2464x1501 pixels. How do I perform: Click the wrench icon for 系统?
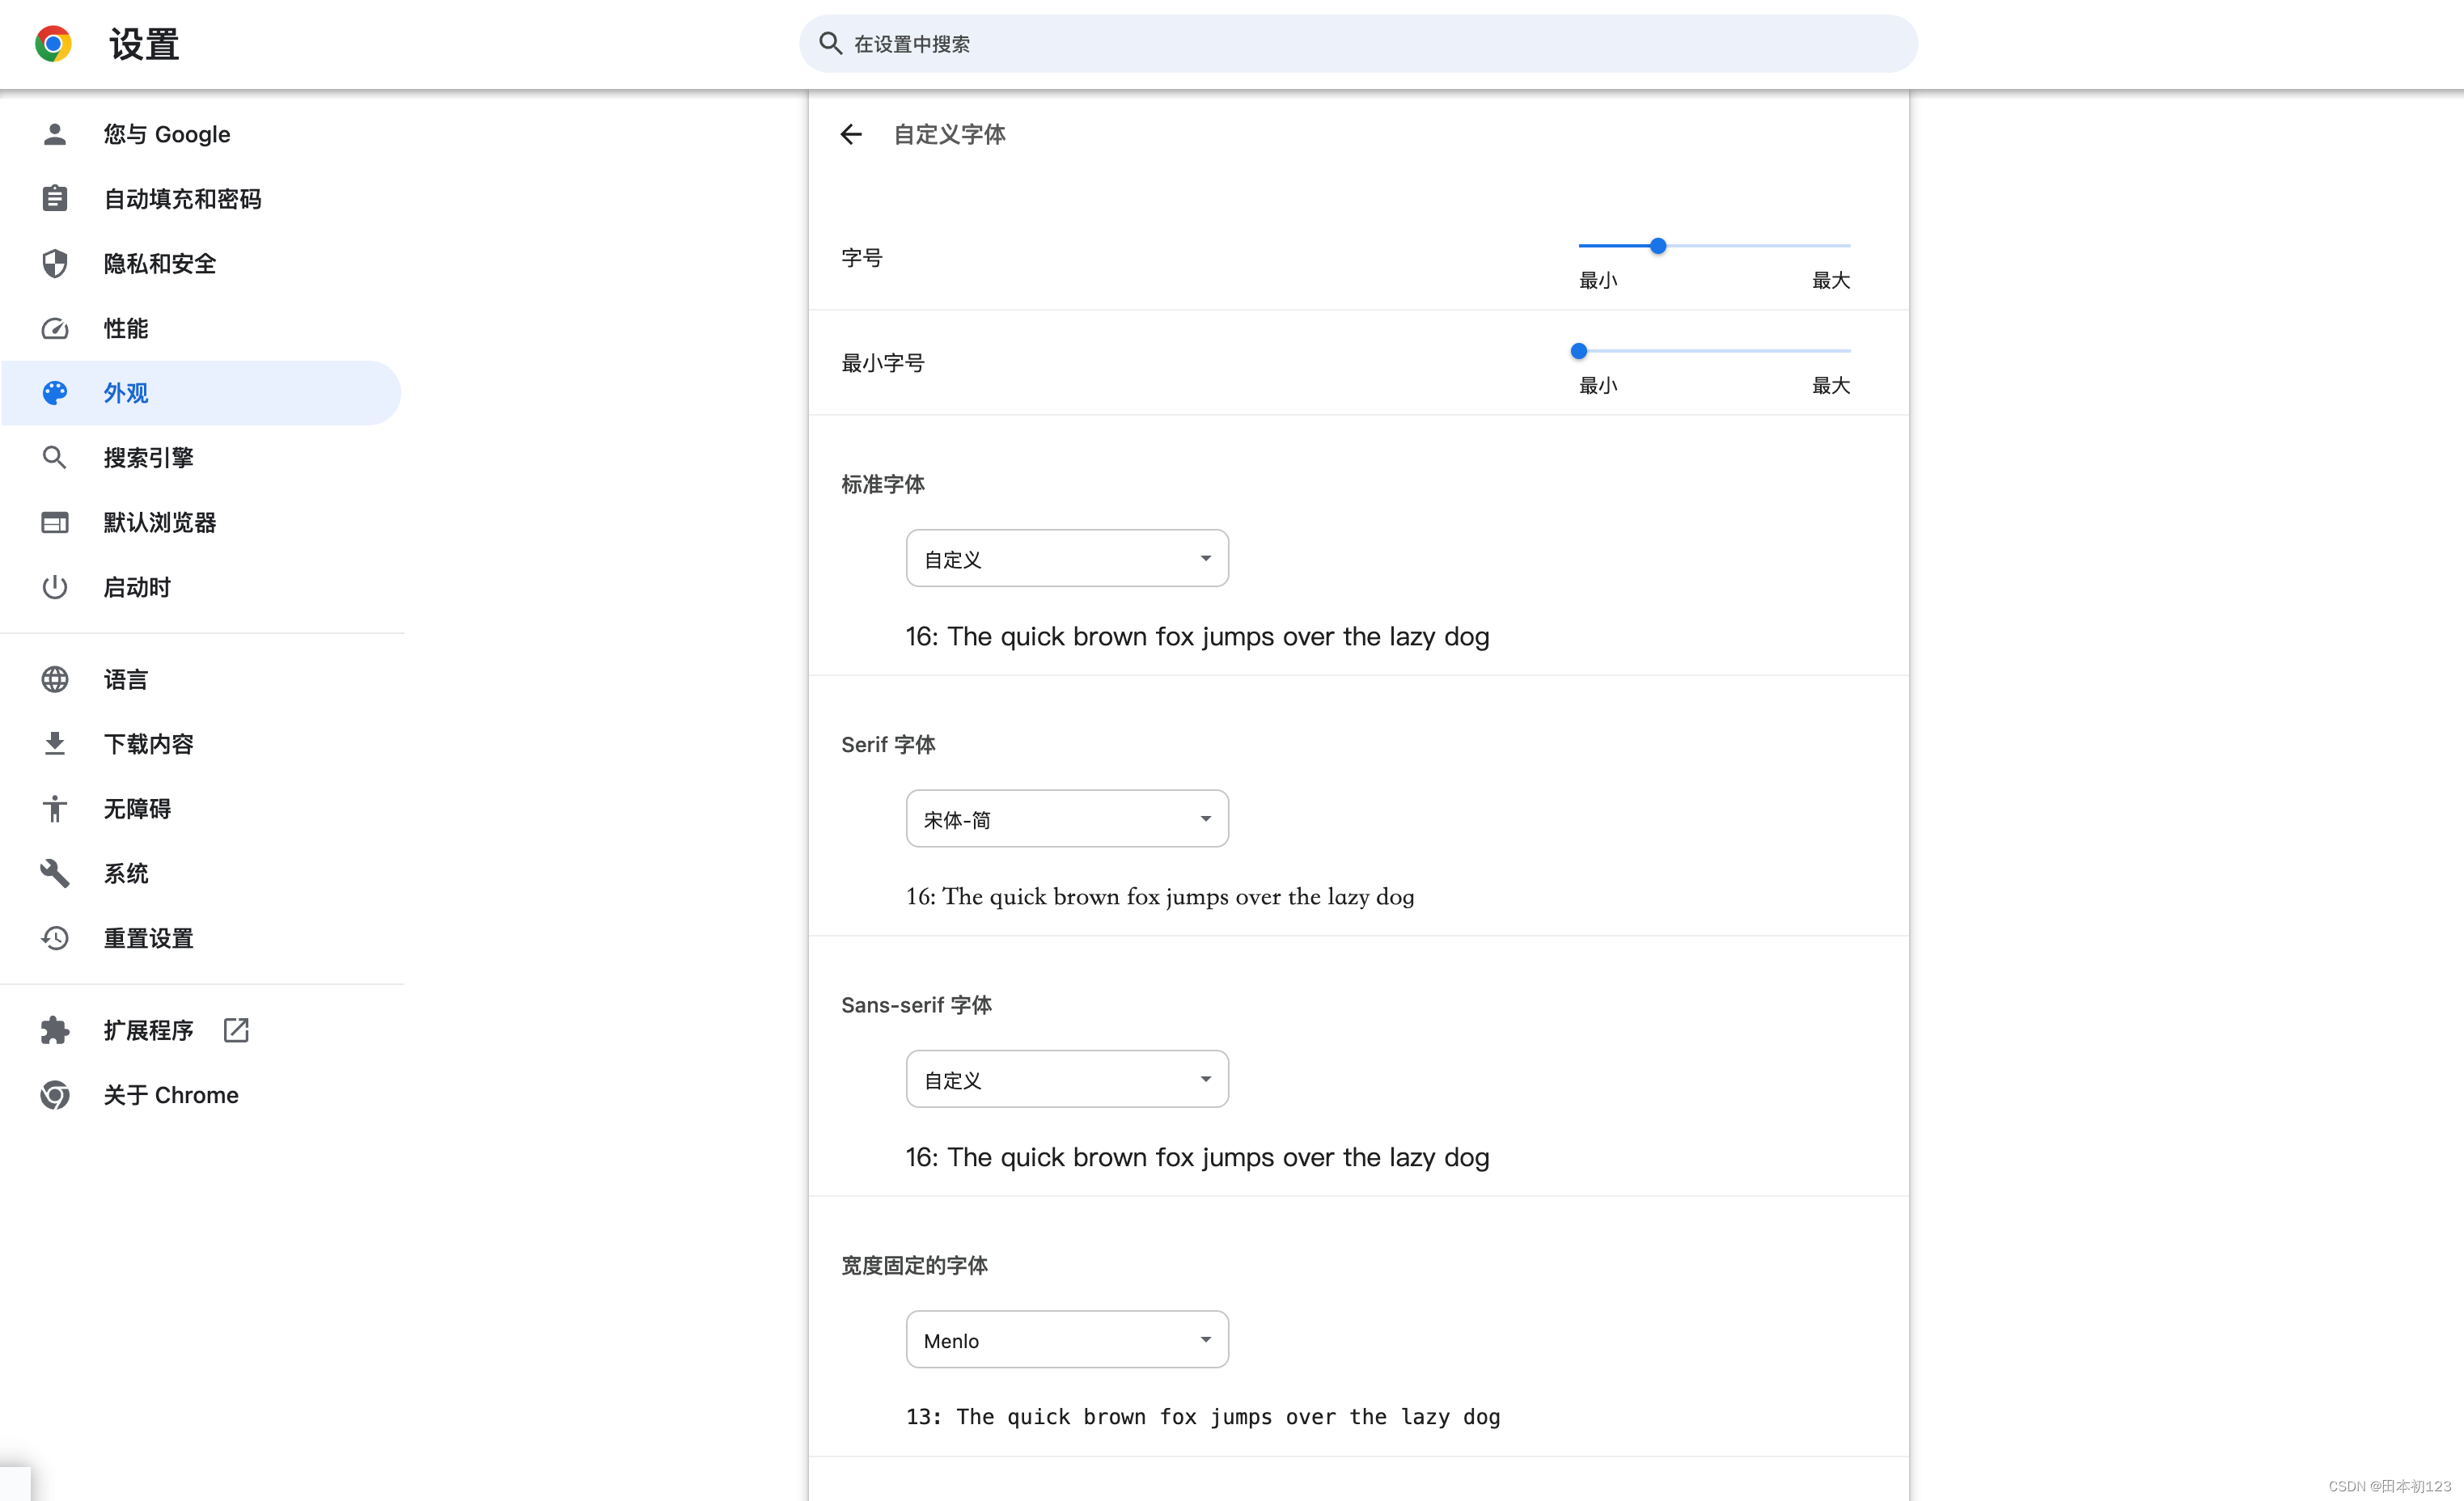coord(55,873)
